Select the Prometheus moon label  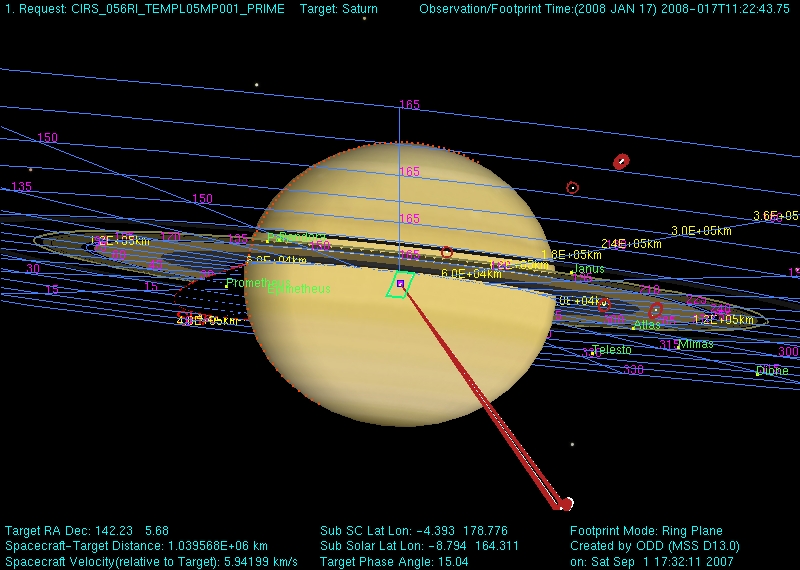(x=256, y=283)
